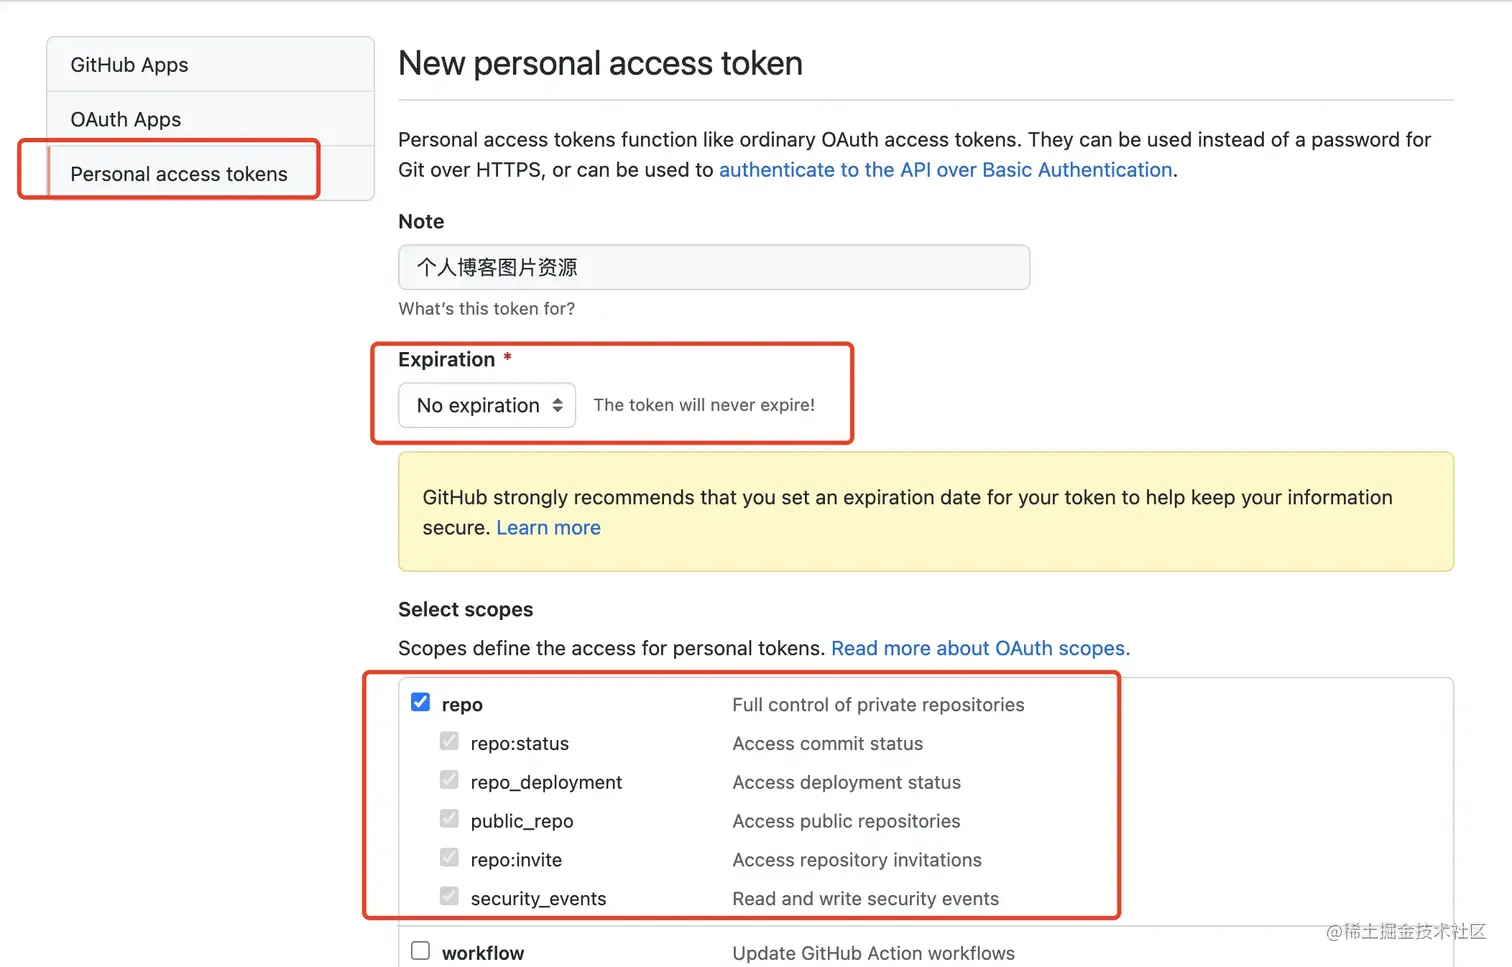Viewport: 1512px width, 967px height.
Task: Click the workflow scope label
Action: [x=483, y=953]
